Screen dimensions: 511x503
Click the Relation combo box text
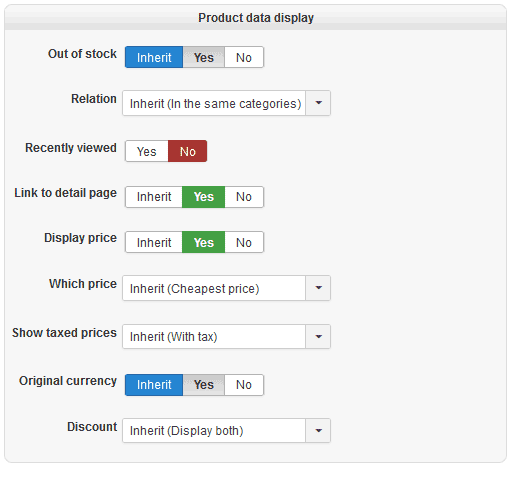point(214,103)
